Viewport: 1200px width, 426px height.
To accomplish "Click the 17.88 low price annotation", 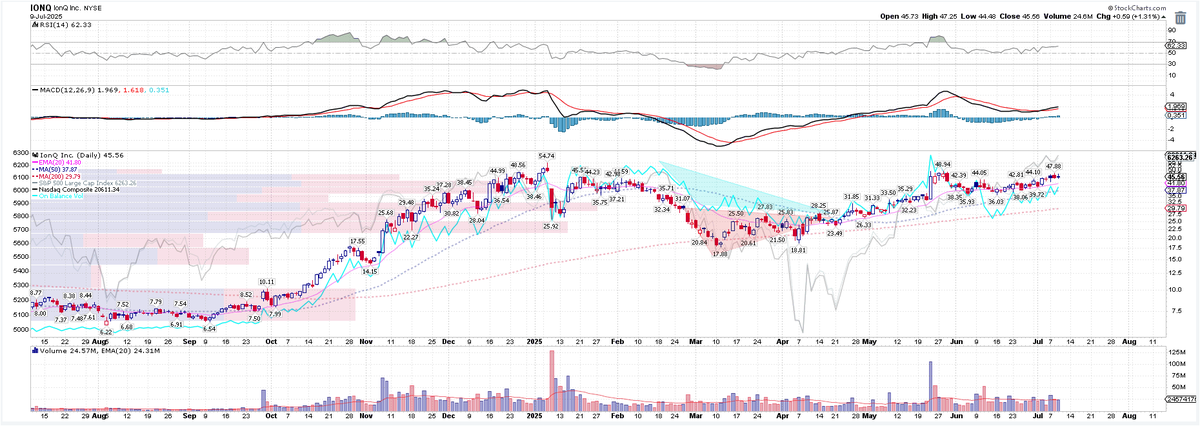I will (718, 254).
